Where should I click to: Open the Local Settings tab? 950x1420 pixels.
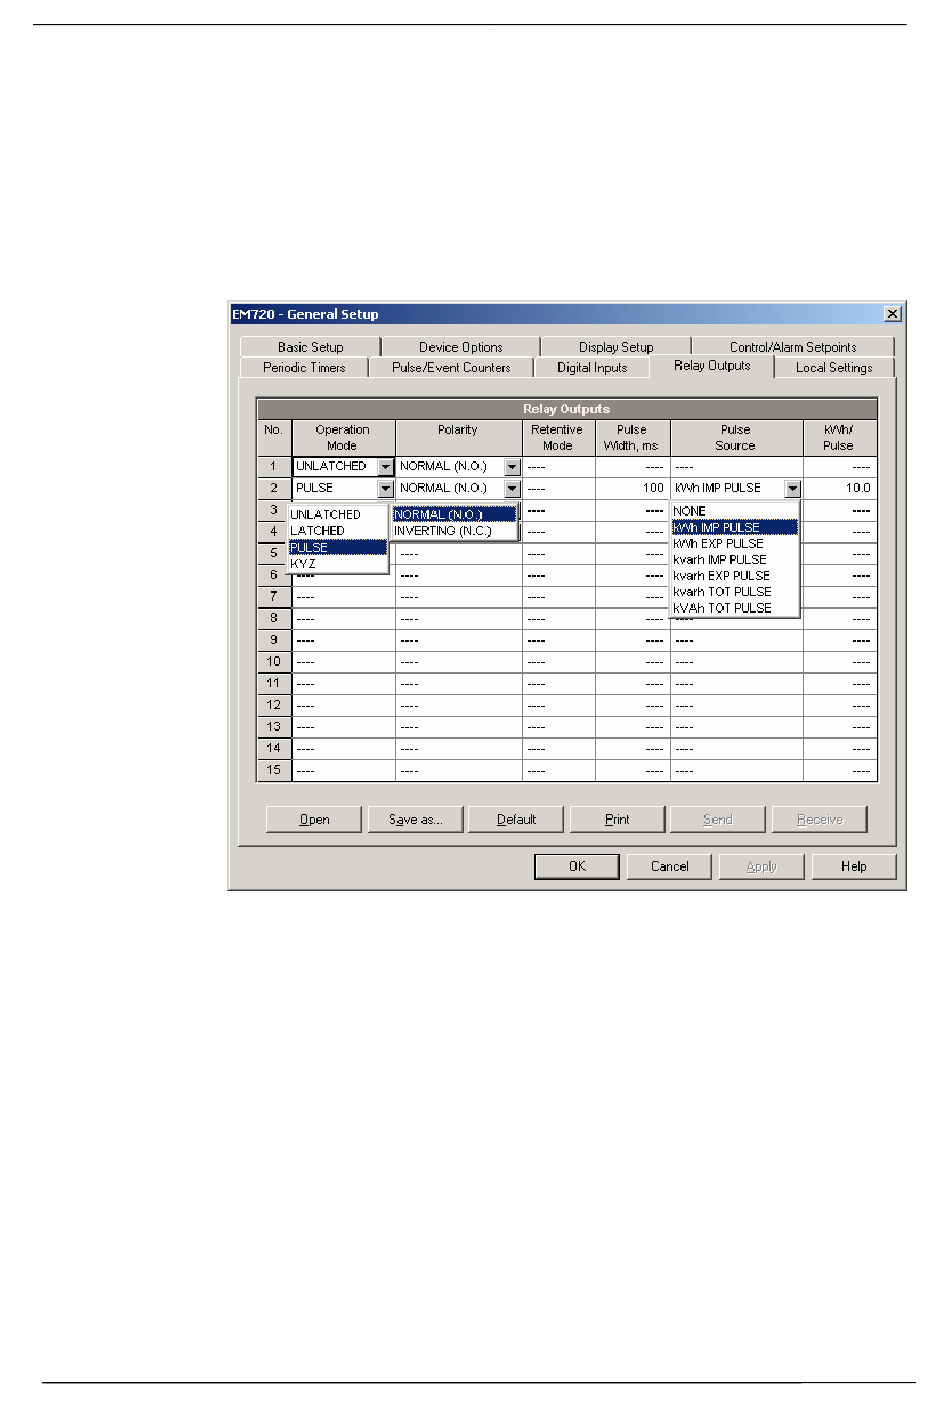pyautogui.click(x=834, y=367)
